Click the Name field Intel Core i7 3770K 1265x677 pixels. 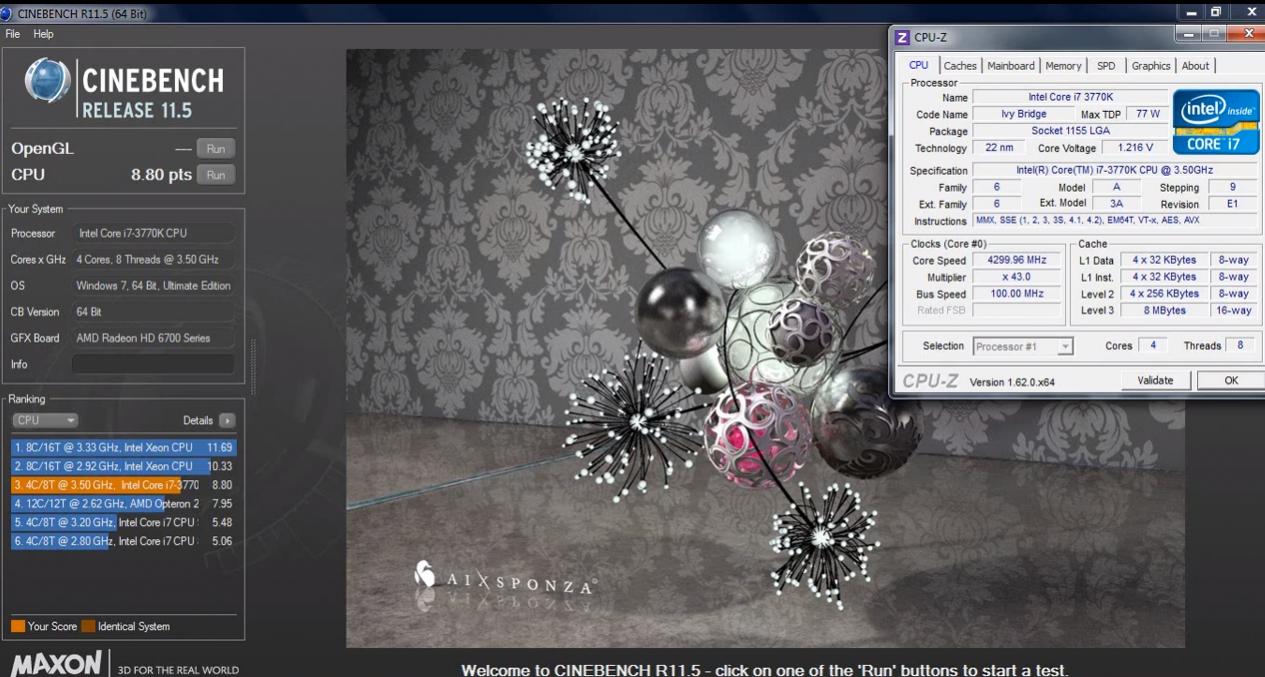pos(1070,97)
